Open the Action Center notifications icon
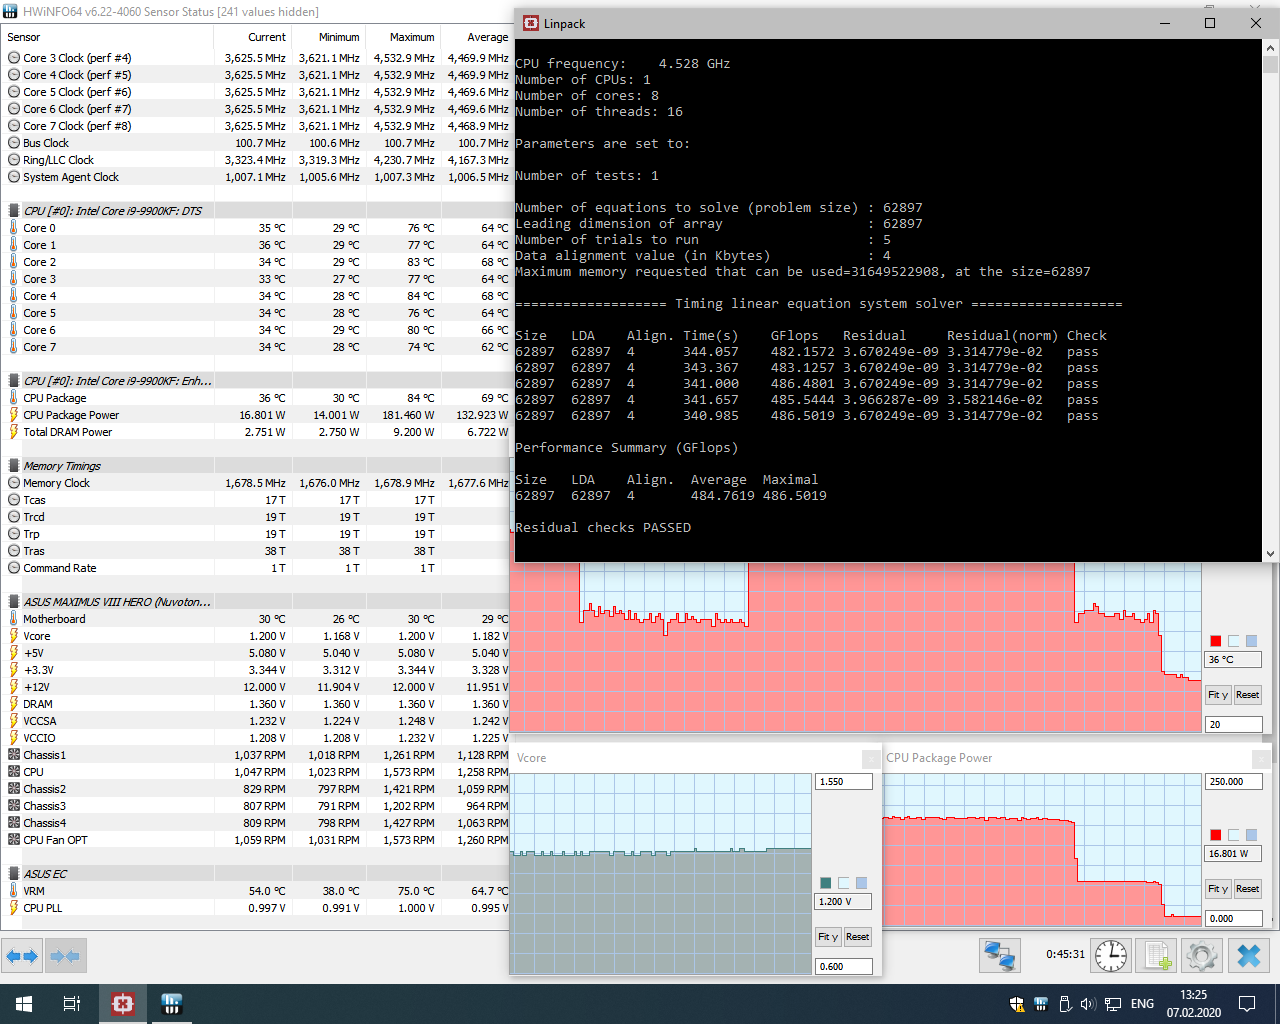 pos(1247,1004)
